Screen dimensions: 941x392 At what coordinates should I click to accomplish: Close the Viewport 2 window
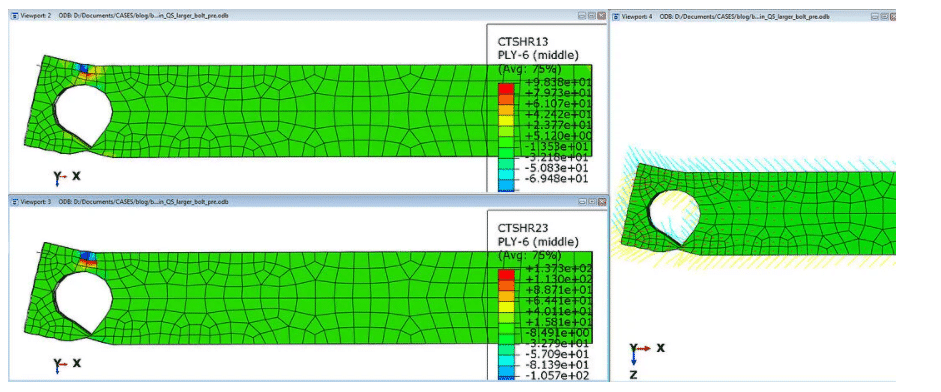(x=601, y=16)
